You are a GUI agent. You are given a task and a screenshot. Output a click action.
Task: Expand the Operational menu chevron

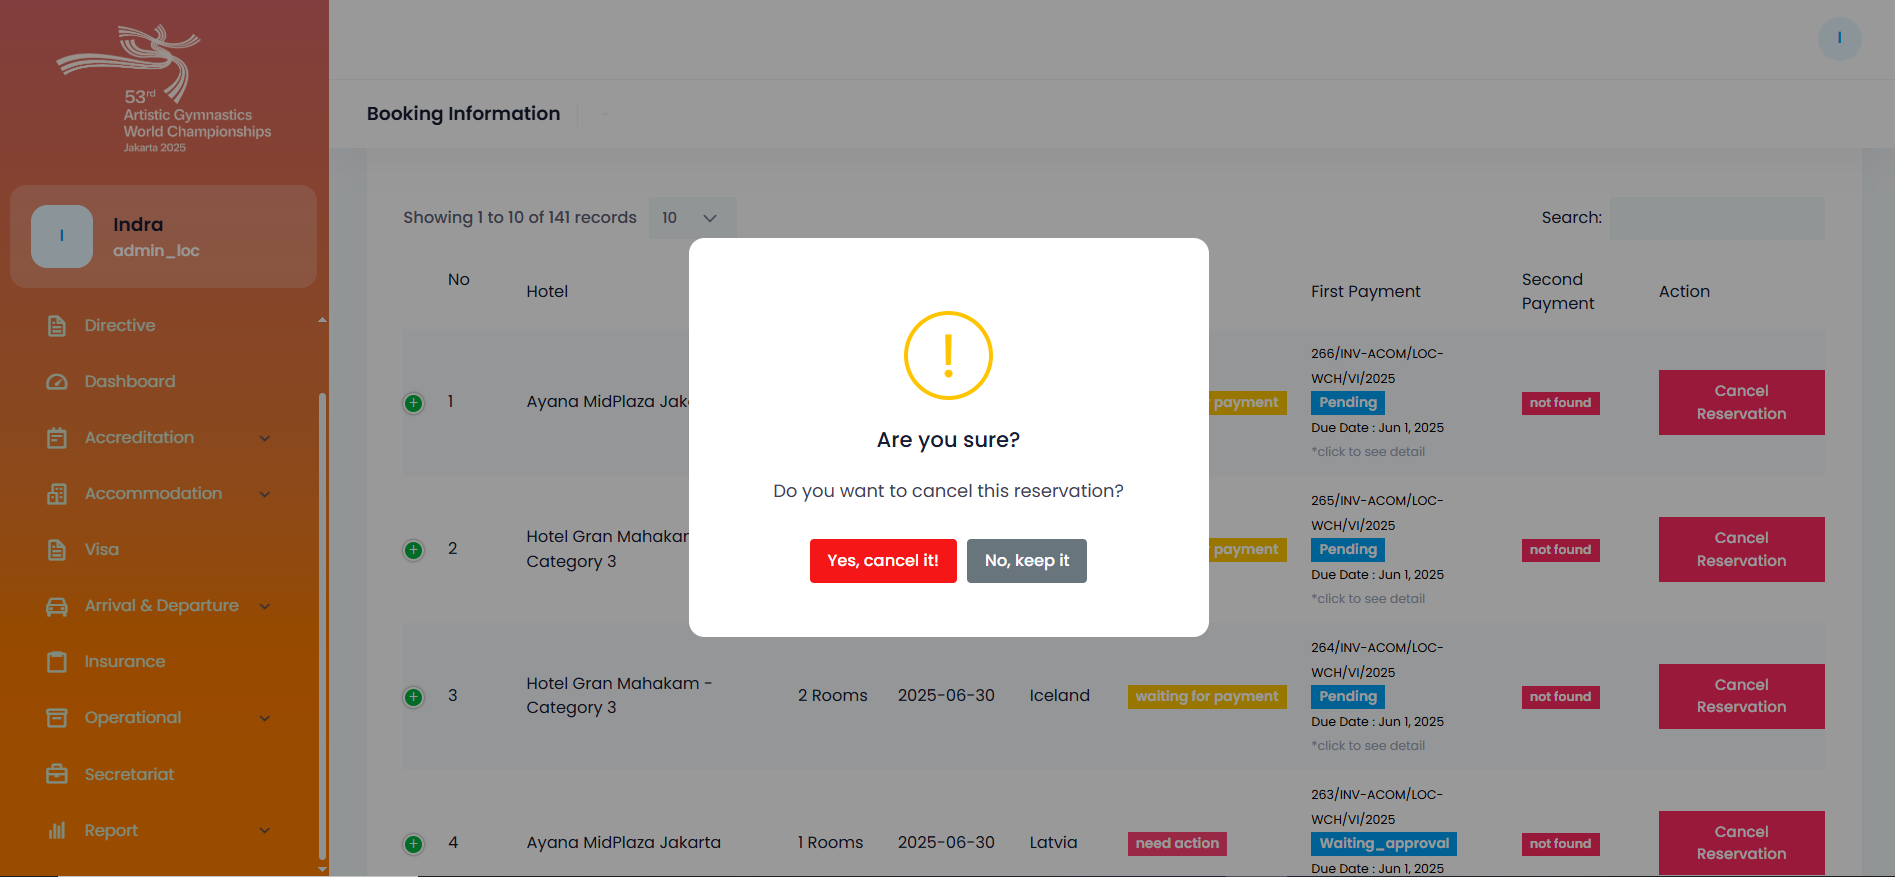click(x=265, y=718)
